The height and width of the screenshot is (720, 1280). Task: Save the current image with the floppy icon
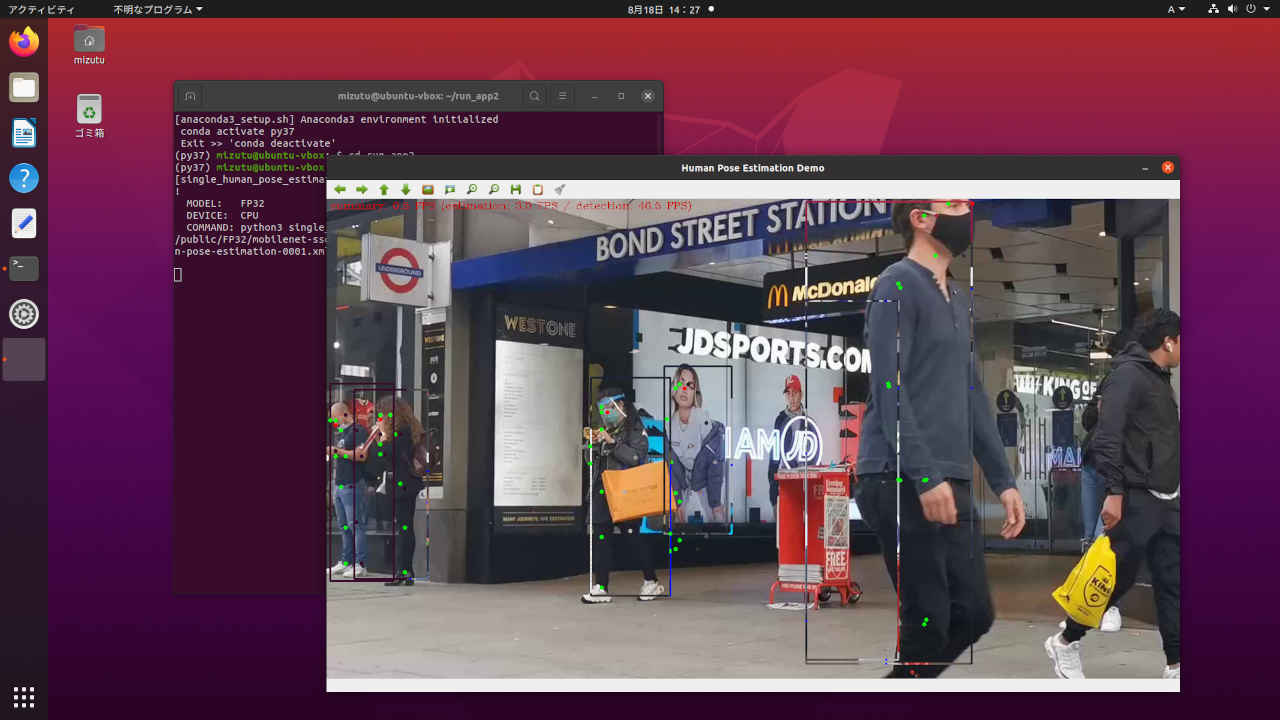pos(516,189)
